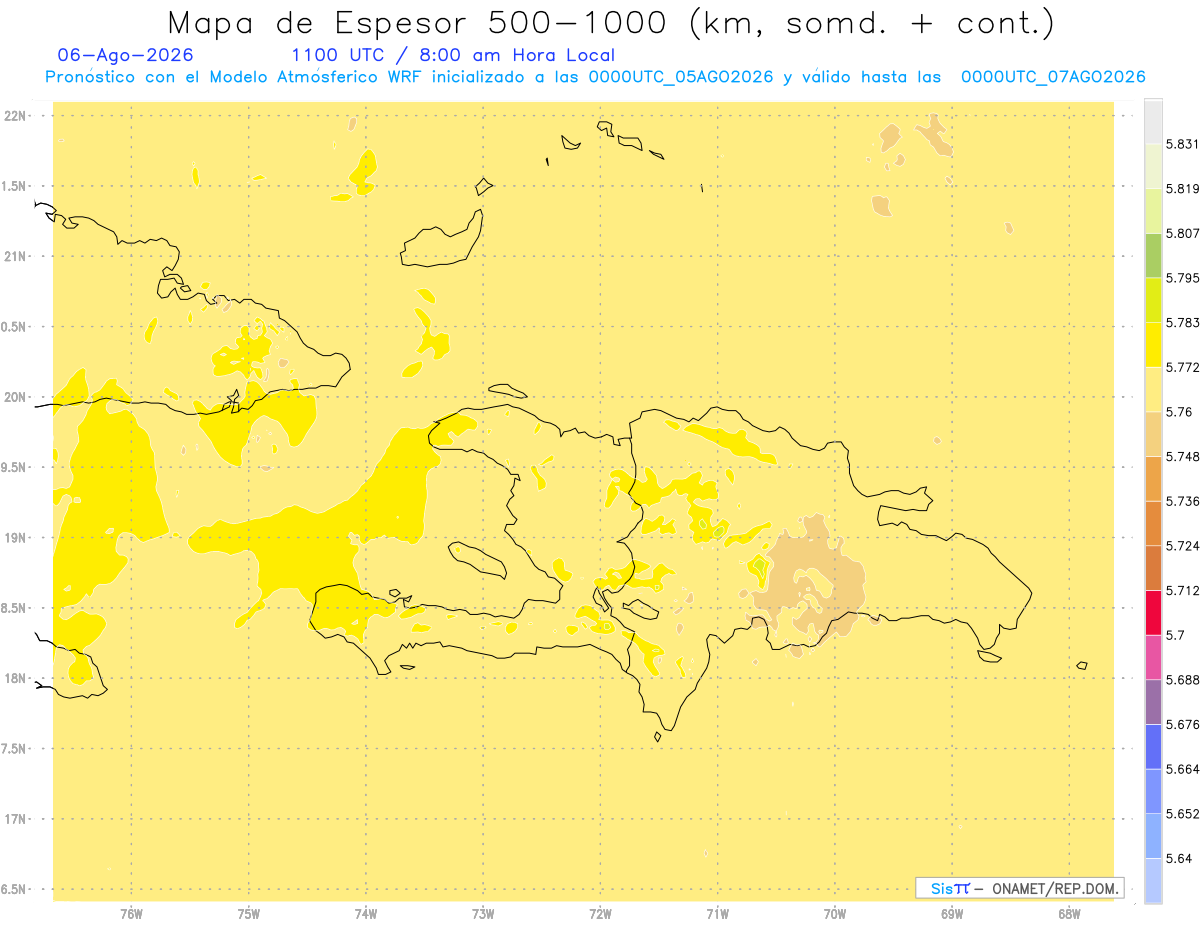Click the legend value 5.831
The image size is (1200, 927).
coord(1183,144)
